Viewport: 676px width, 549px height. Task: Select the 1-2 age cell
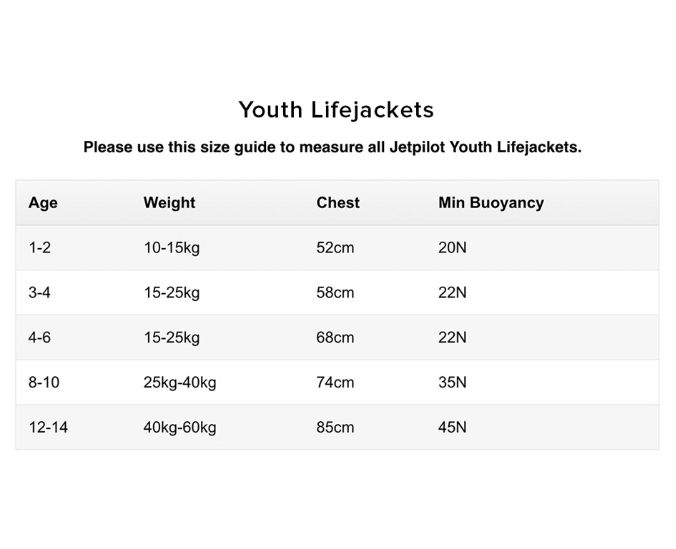40,248
